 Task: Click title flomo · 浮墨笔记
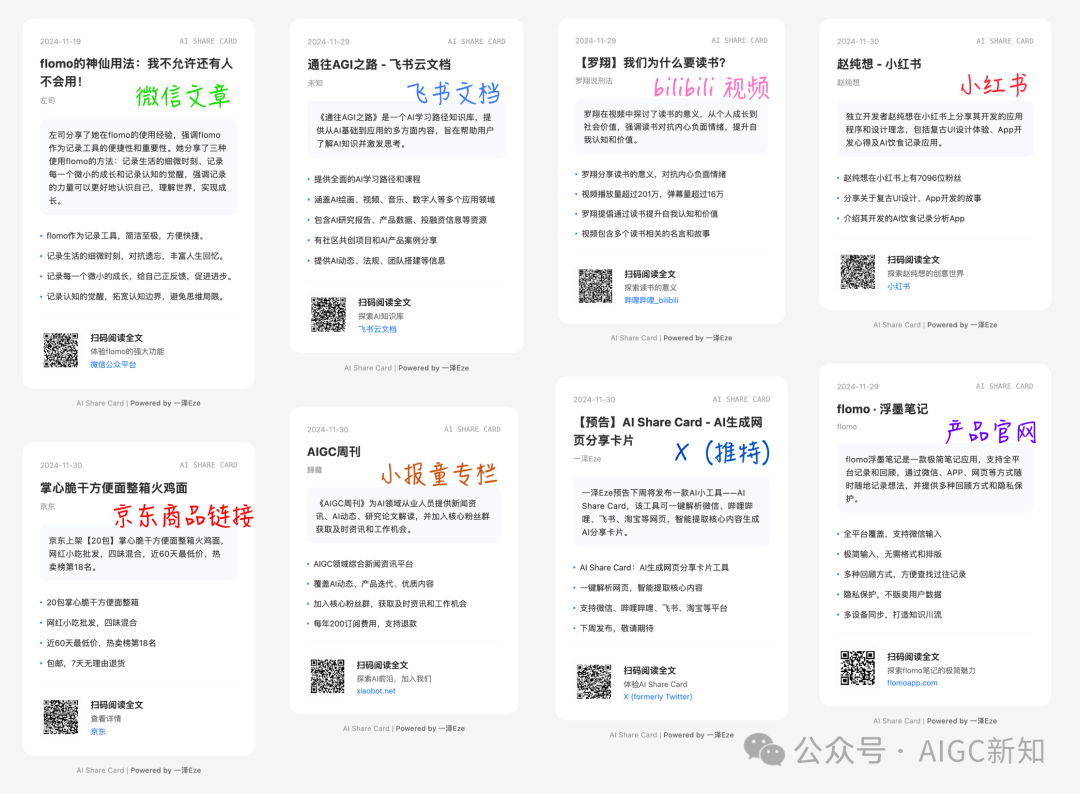tap(882, 409)
